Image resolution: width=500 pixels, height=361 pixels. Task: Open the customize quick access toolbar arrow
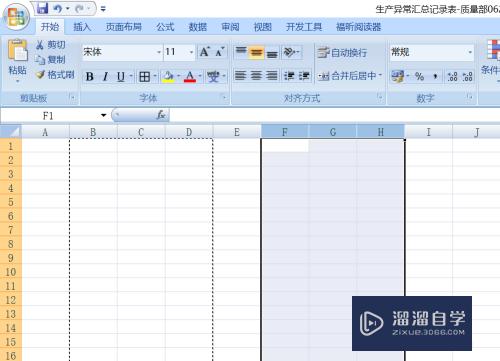103,9
